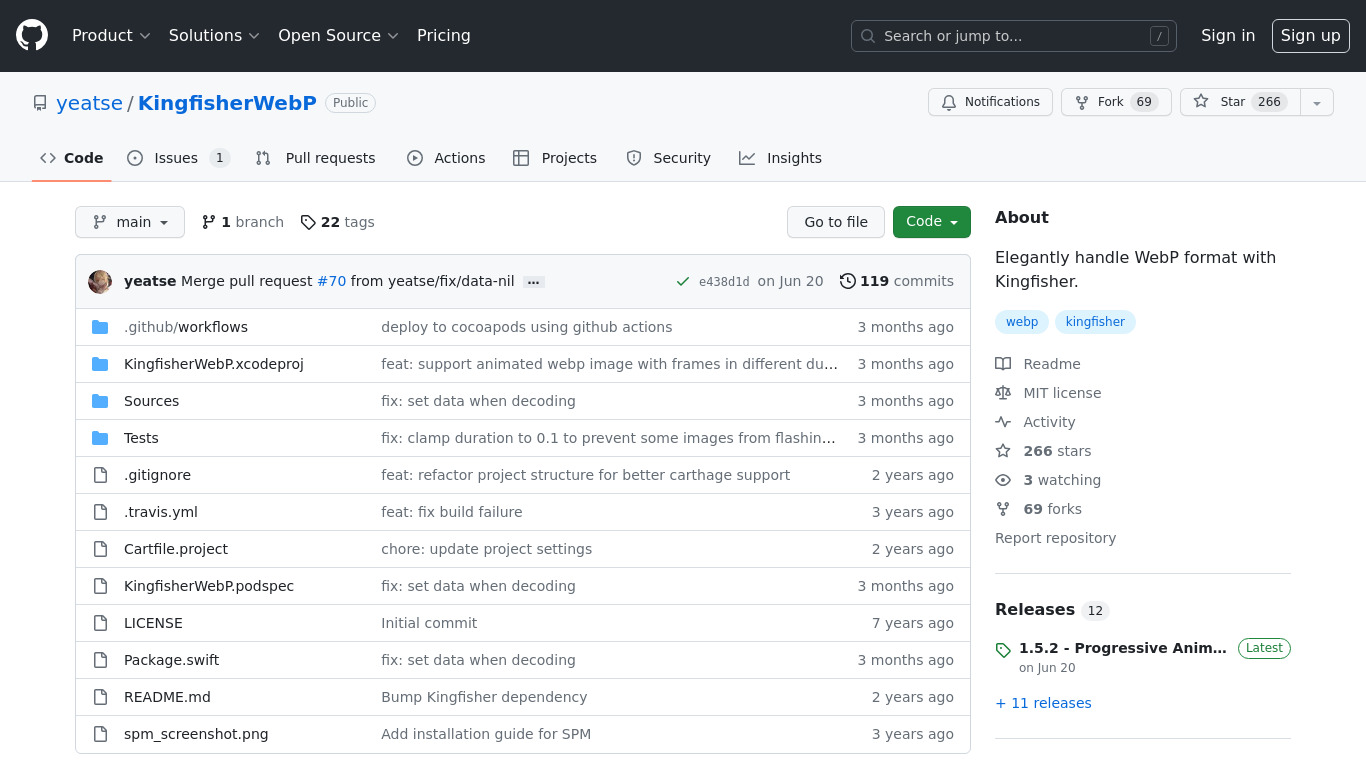Screen dimensions: 1366x768
Task: Click the GitHub logo icon
Action: [32, 36]
